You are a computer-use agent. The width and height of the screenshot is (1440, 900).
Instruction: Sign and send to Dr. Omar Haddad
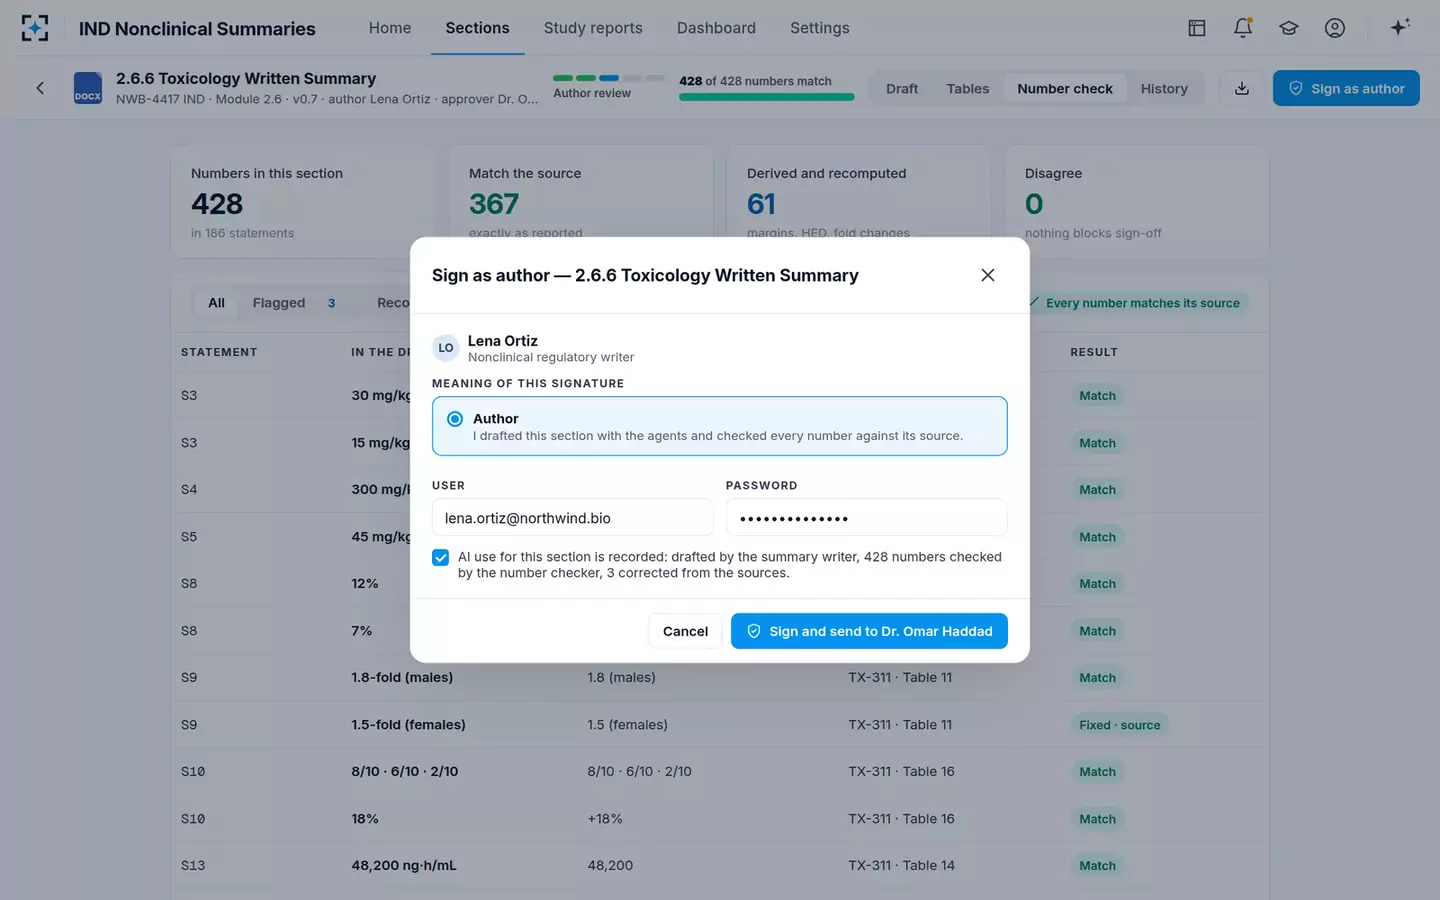869,631
